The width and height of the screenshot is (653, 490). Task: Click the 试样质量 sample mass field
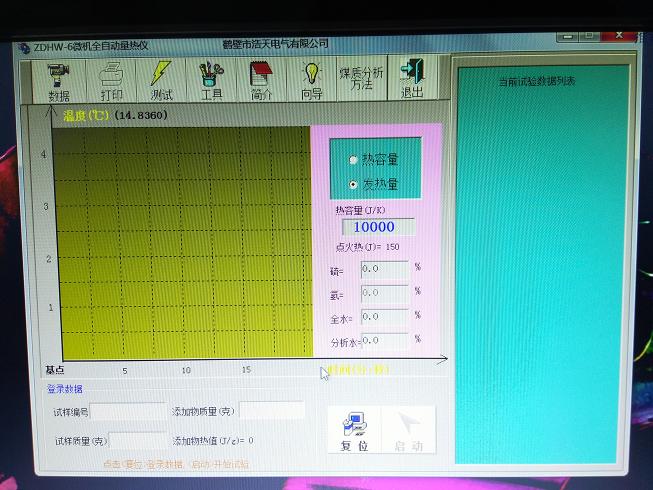(x=137, y=440)
